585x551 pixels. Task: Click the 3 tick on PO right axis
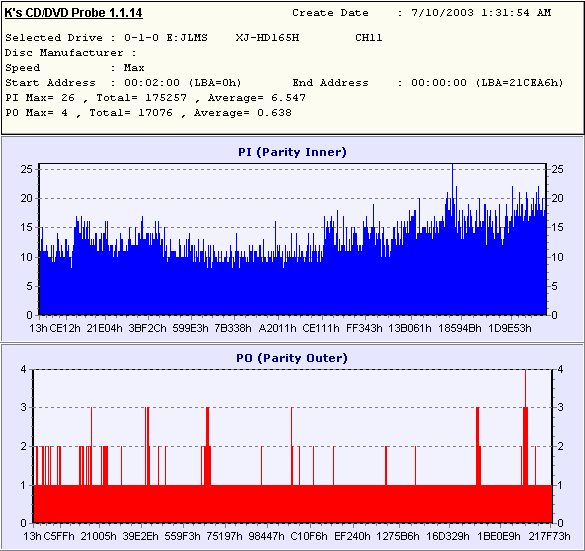tap(560, 407)
